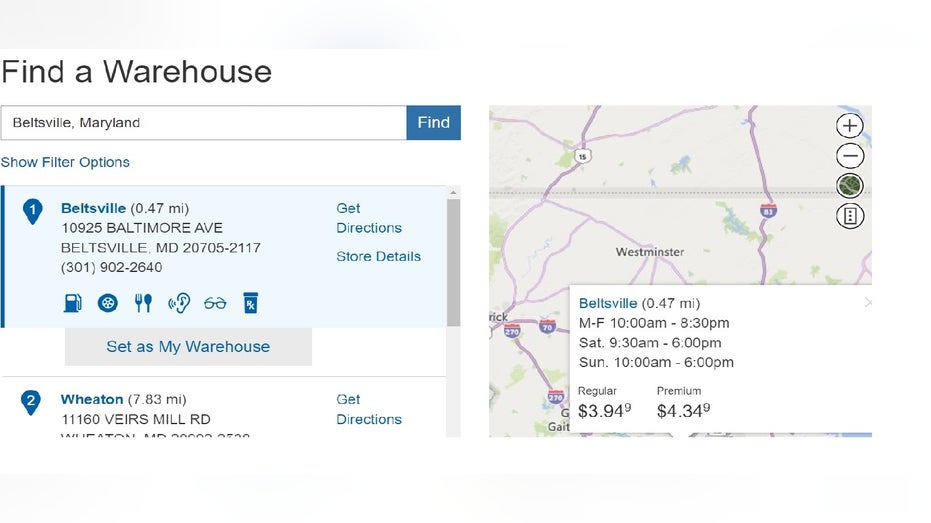Expand Show Filter Options

click(x=65, y=162)
